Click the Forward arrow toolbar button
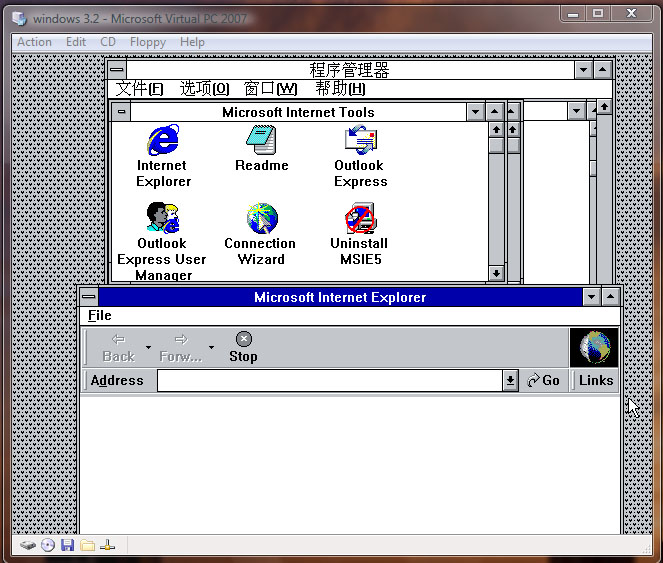 pyautogui.click(x=181, y=348)
